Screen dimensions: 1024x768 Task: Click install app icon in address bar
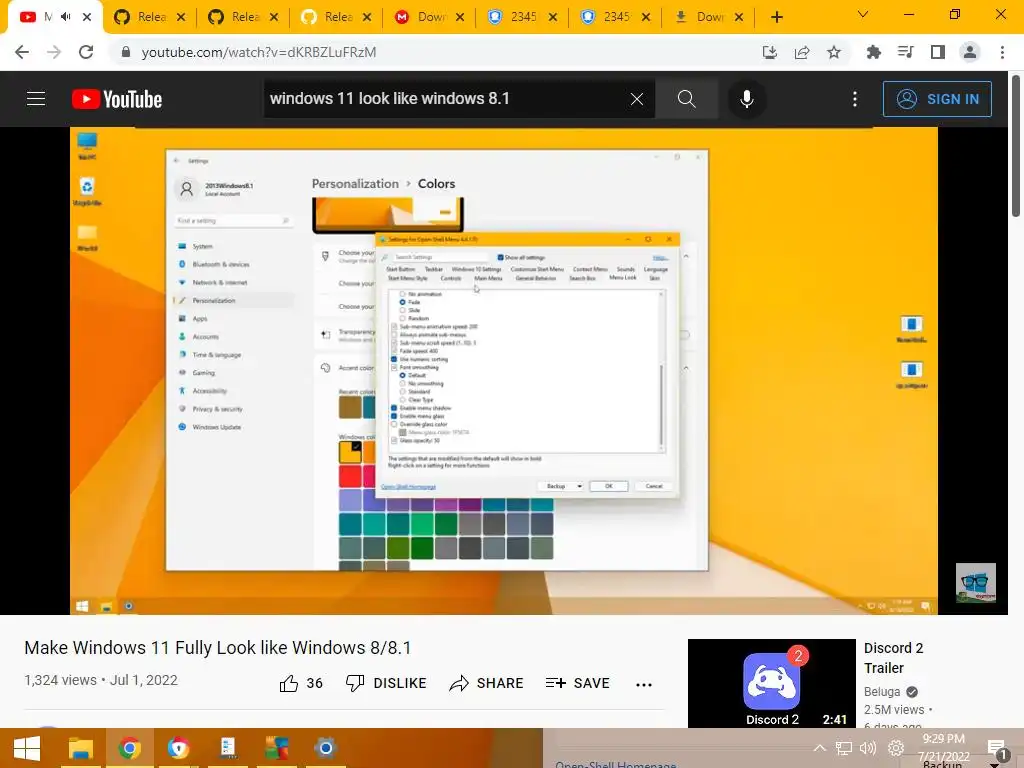770,52
